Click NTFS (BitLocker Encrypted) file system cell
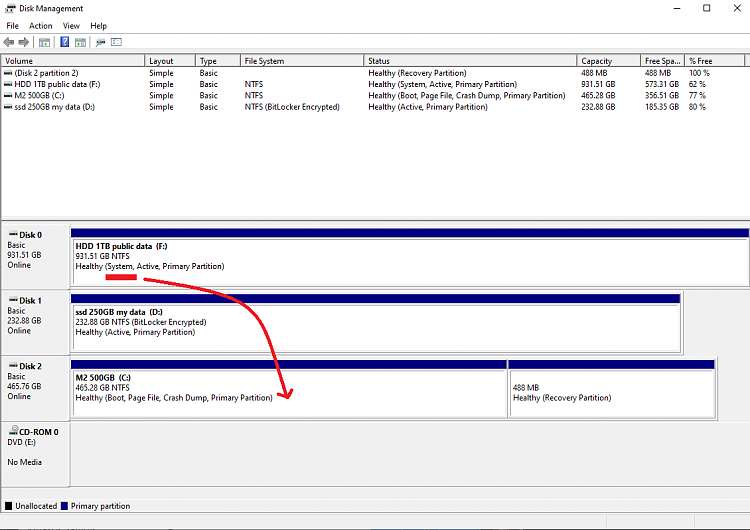 (292, 107)
